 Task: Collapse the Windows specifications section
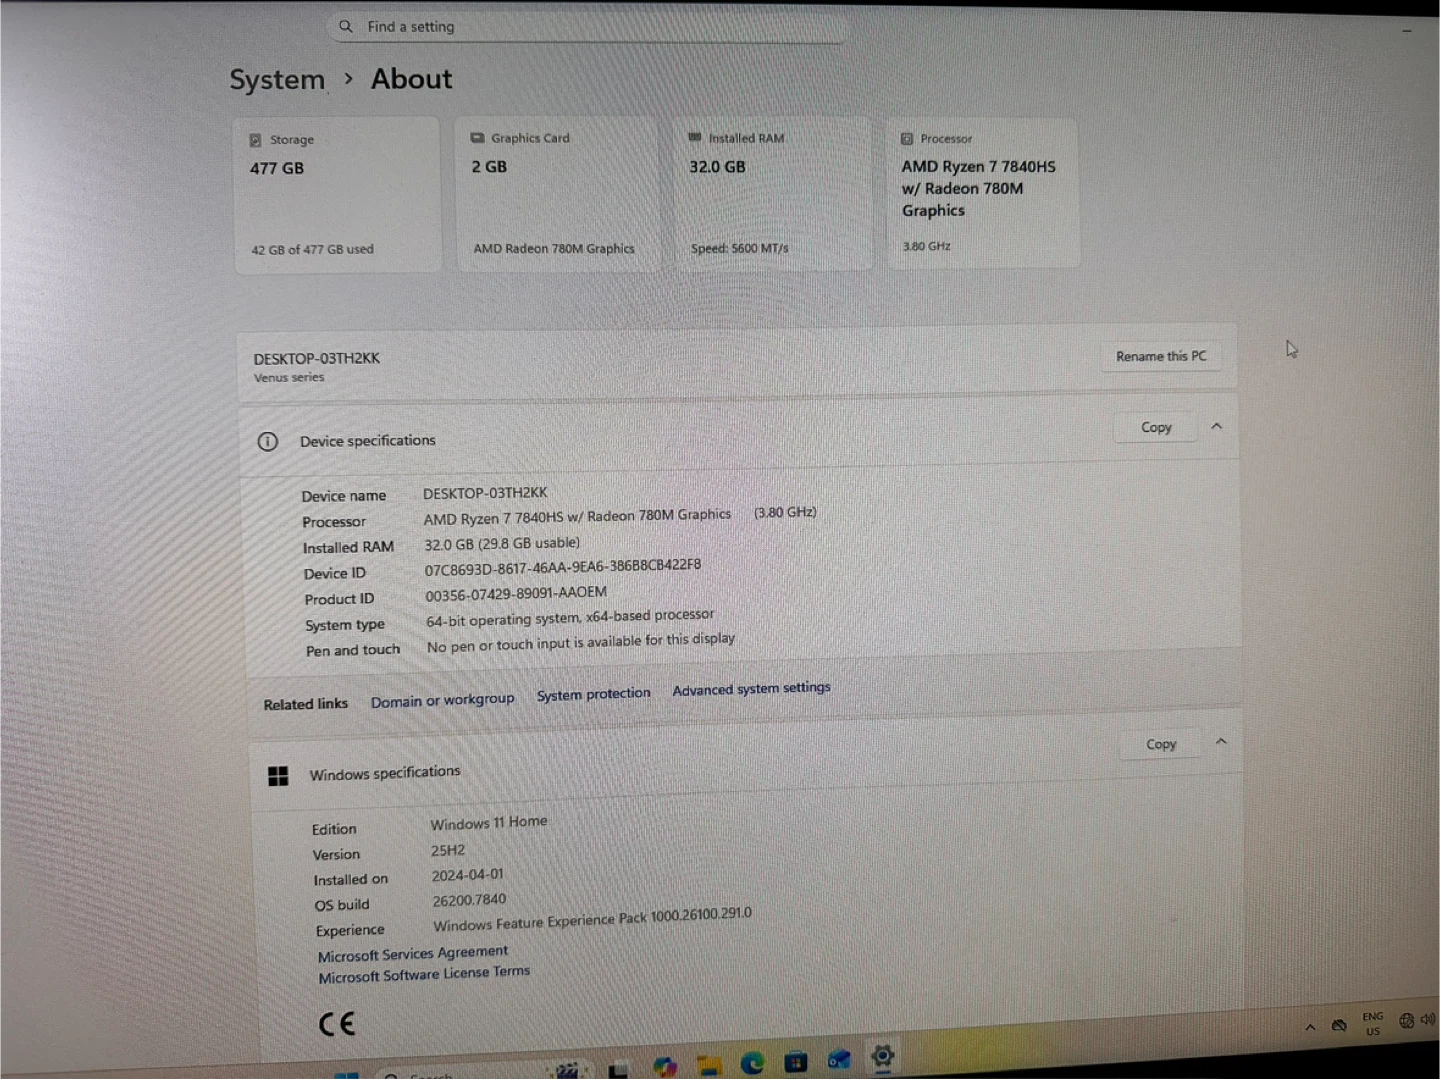pos(1221,742)
